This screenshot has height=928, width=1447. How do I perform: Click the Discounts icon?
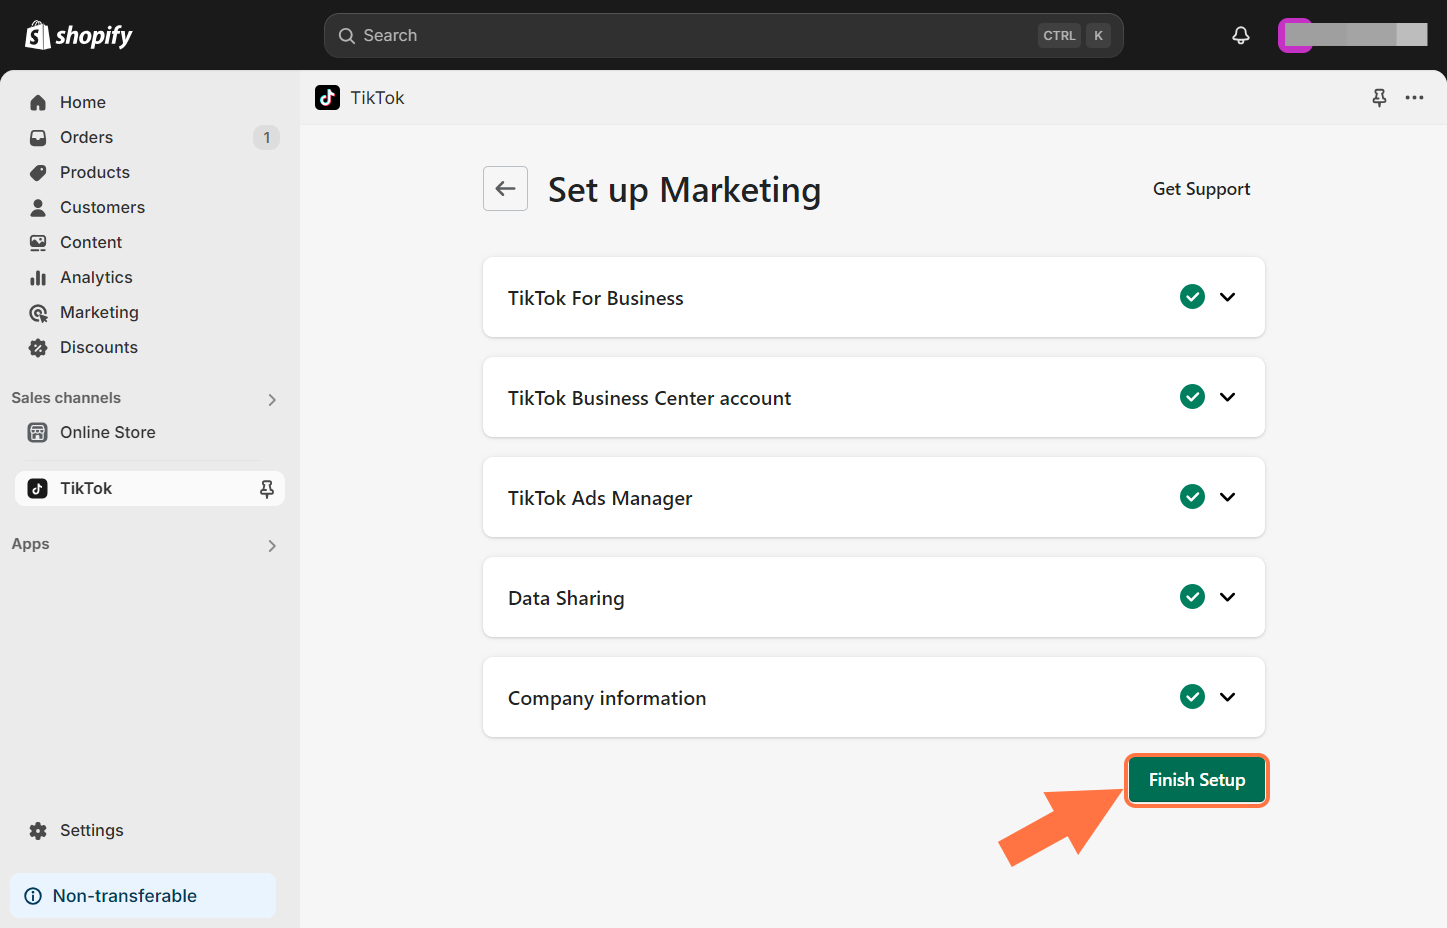(37, 347)
